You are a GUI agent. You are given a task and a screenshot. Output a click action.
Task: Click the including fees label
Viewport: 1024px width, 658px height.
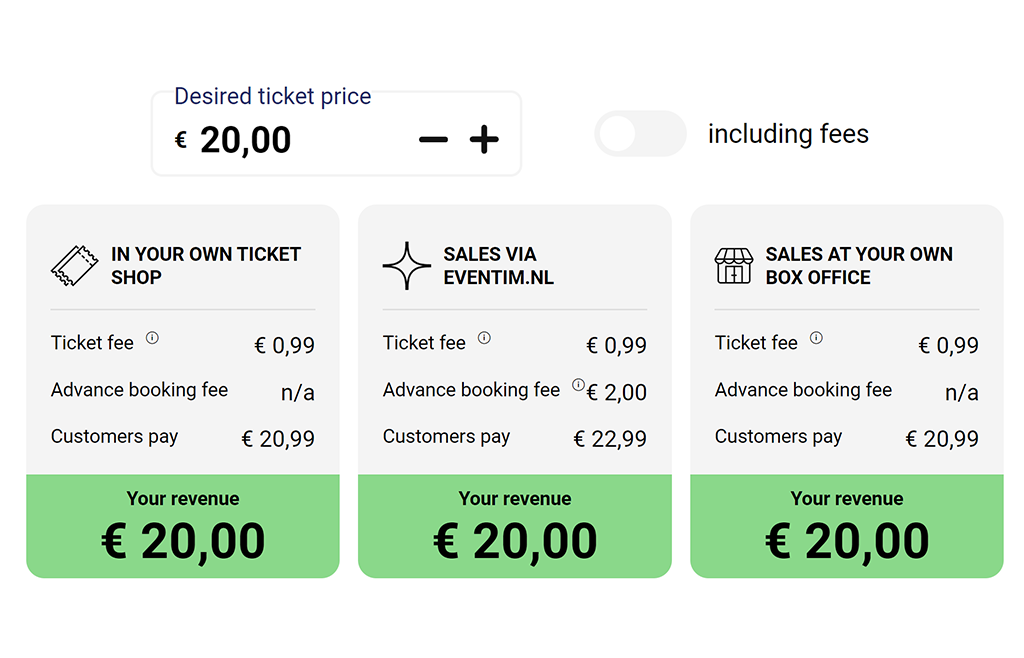click(788, 134)
